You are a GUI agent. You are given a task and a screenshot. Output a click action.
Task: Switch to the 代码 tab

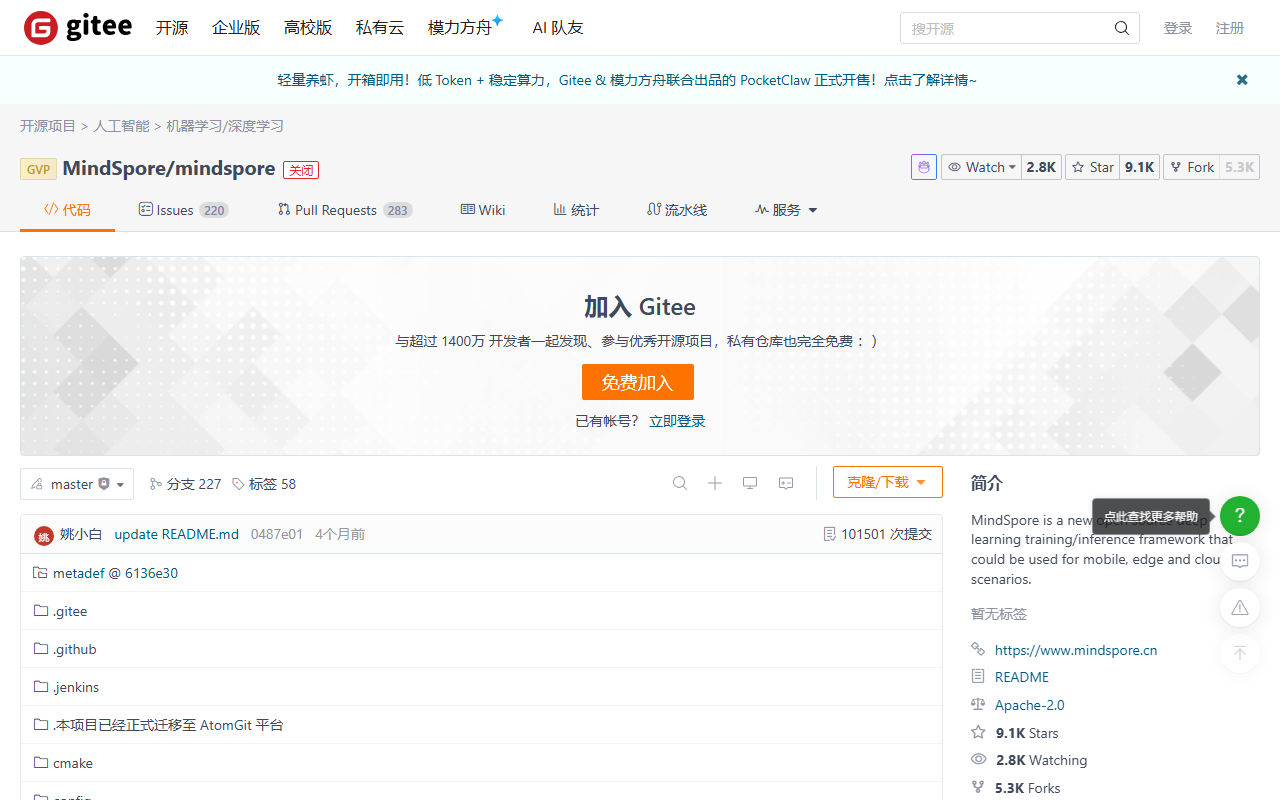(67, 210)
